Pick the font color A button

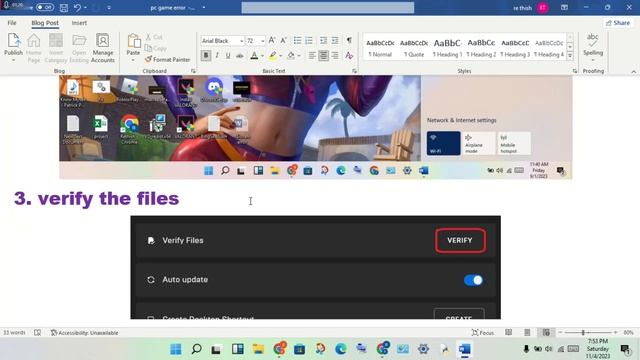[254, 56]
